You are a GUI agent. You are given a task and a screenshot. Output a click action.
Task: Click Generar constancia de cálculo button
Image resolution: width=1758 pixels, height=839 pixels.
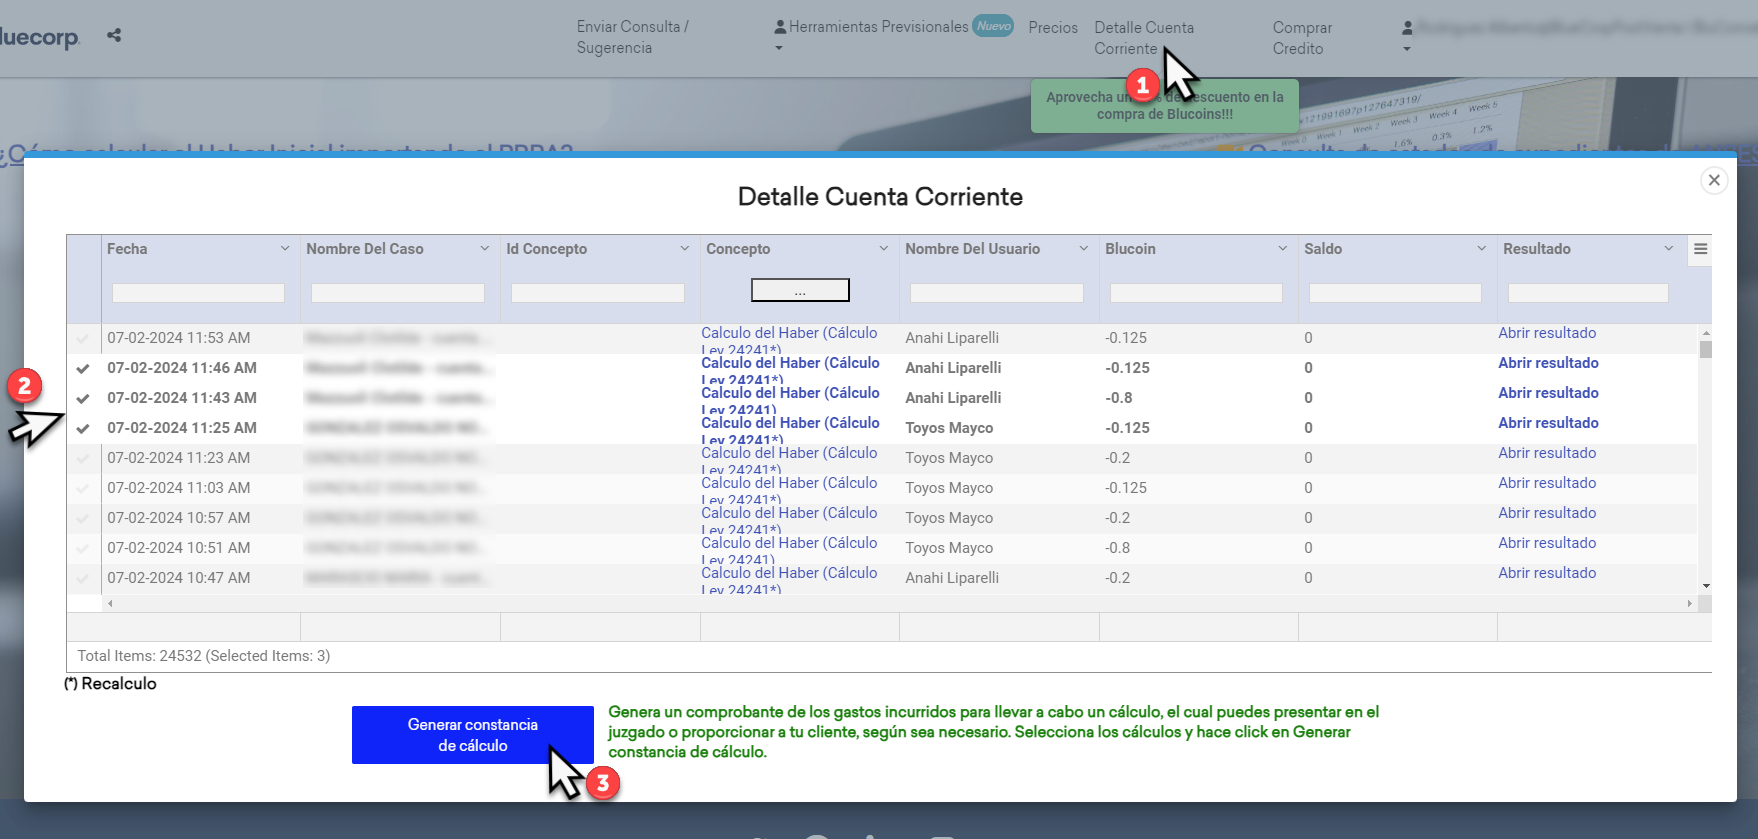pos(473,735)
